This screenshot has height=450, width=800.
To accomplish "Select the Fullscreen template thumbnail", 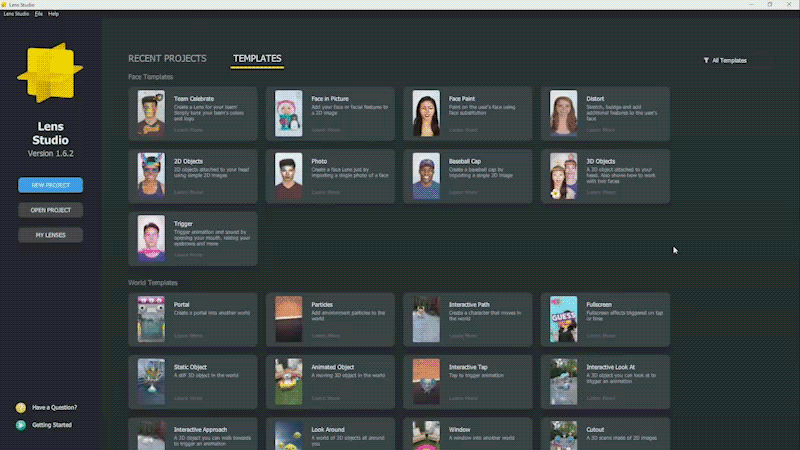I will 564,319.
